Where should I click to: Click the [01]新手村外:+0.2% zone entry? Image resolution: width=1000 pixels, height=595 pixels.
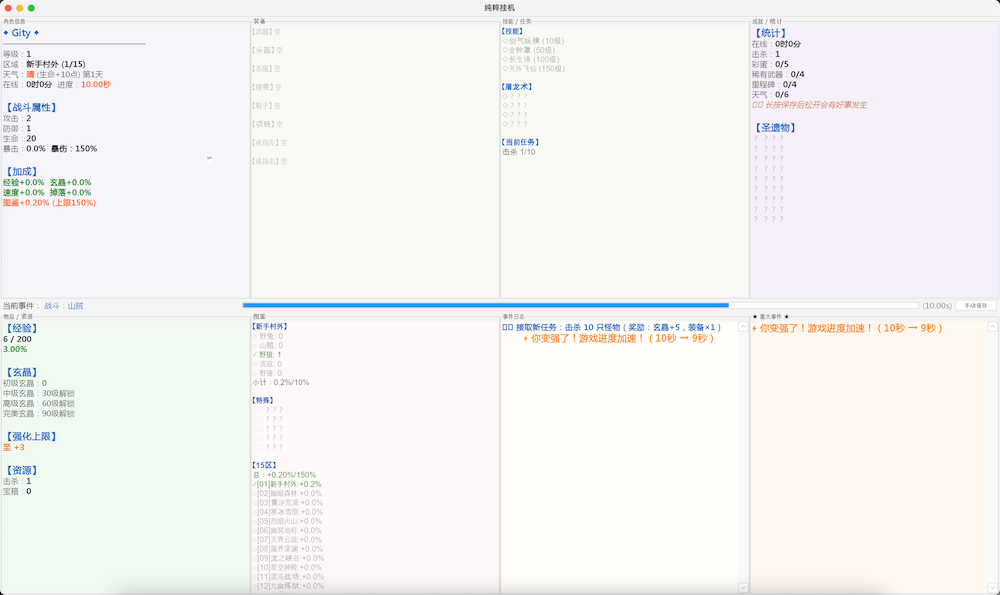[x=287, y=485]
